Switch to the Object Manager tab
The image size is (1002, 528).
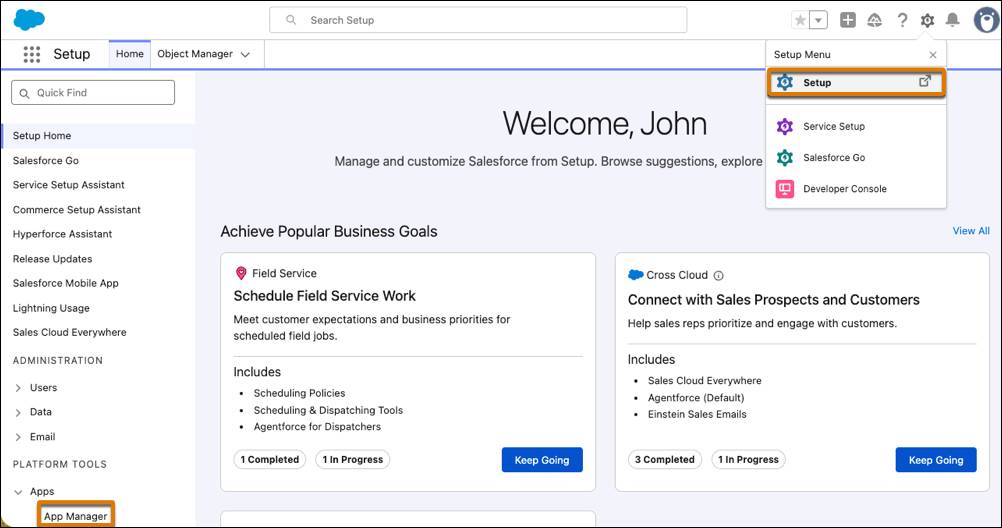tap(195, 54)
